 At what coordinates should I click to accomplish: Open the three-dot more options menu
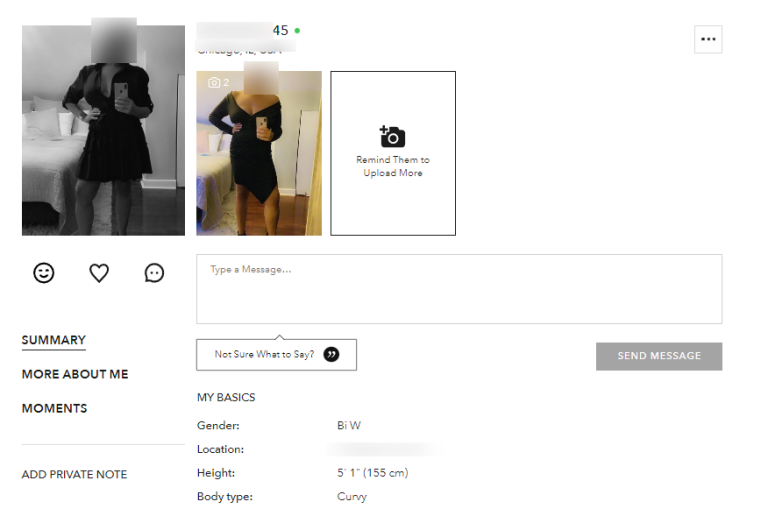tap(708, 39)
